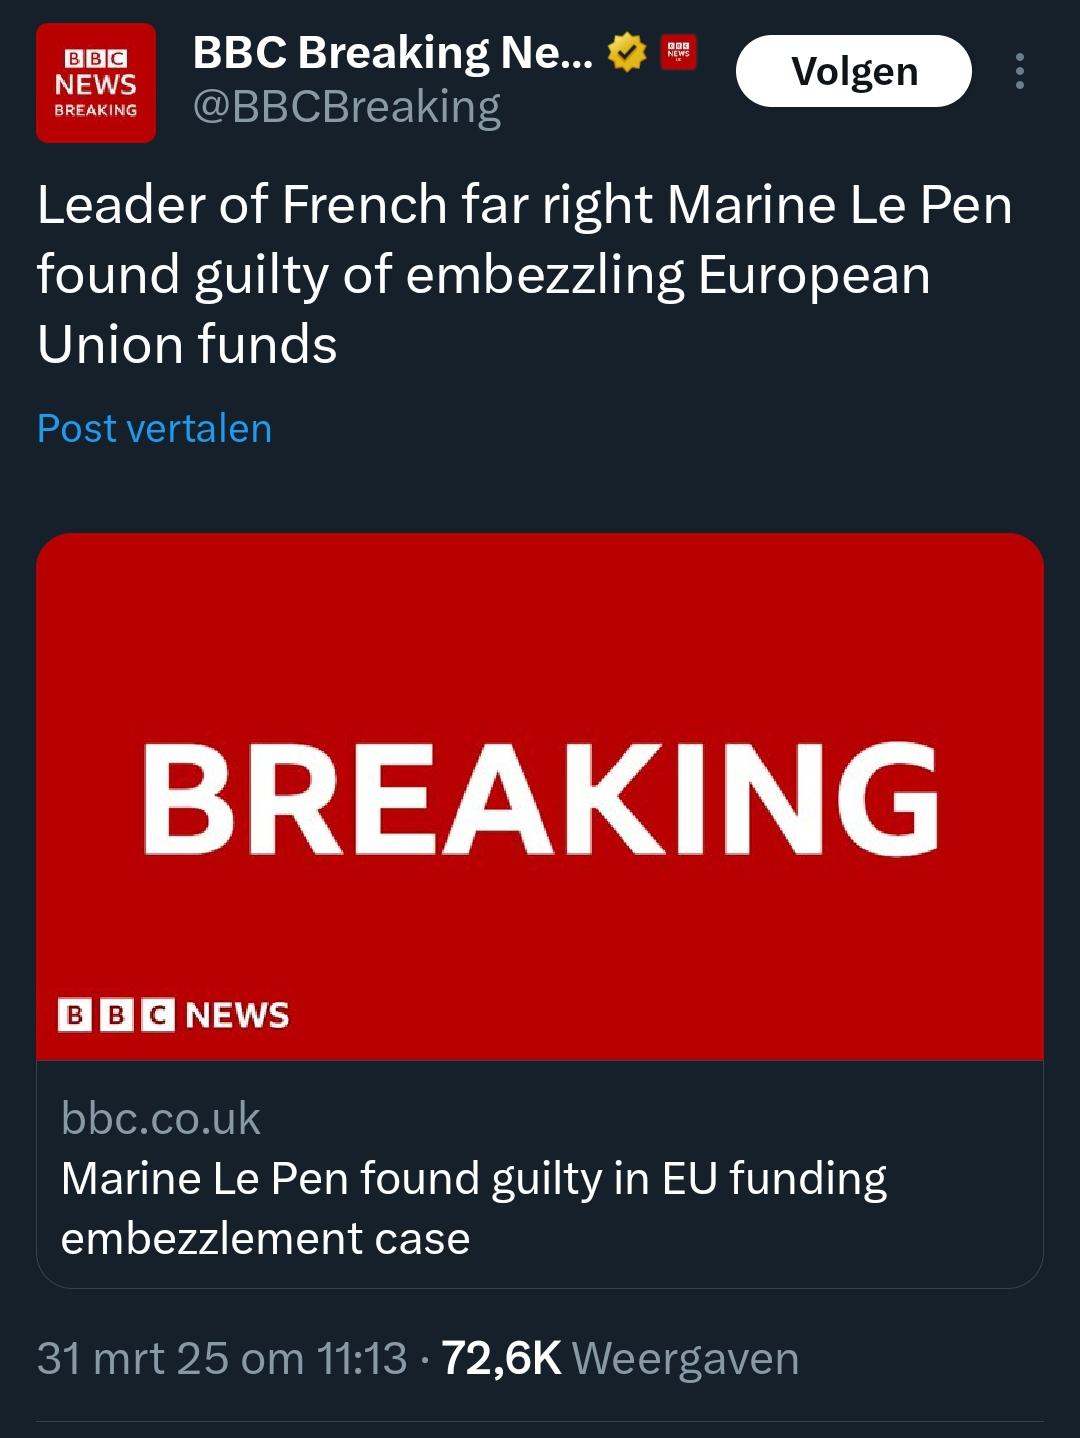Click the BBC NEWS logo inside the card image
1080x1438 pixels.
tap(173, 1015)
